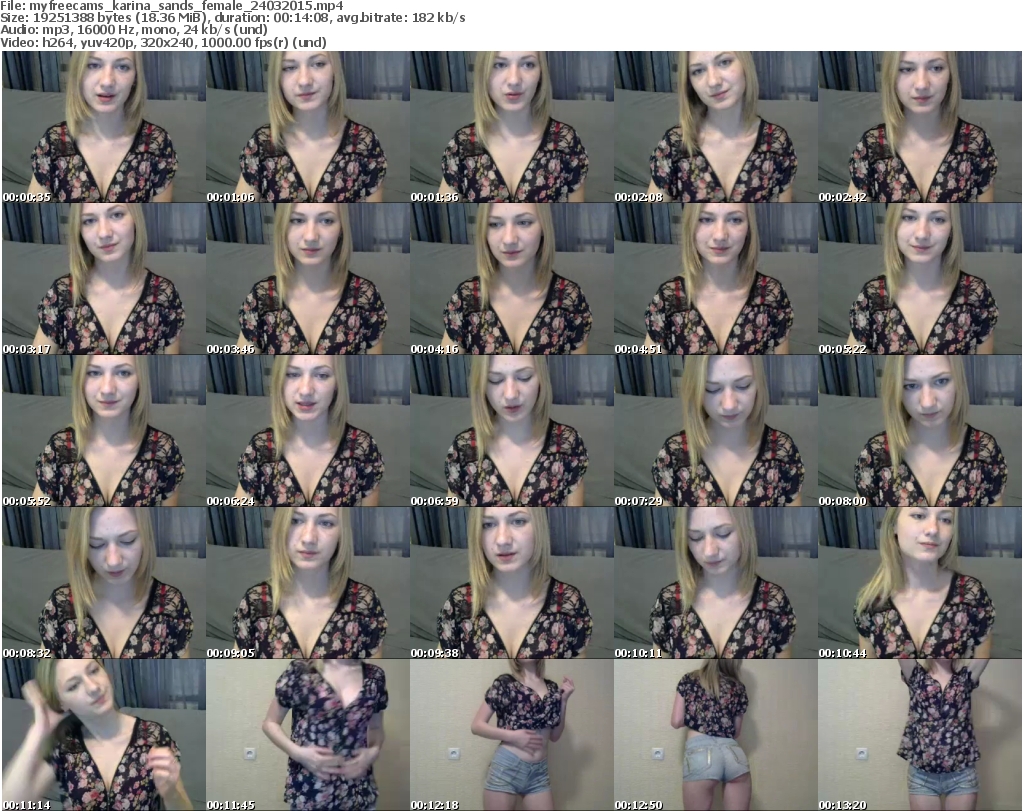Select the thumbnail stamped 00:03:17
Screen dimensions: 1024x811
[x=104, y=279]
